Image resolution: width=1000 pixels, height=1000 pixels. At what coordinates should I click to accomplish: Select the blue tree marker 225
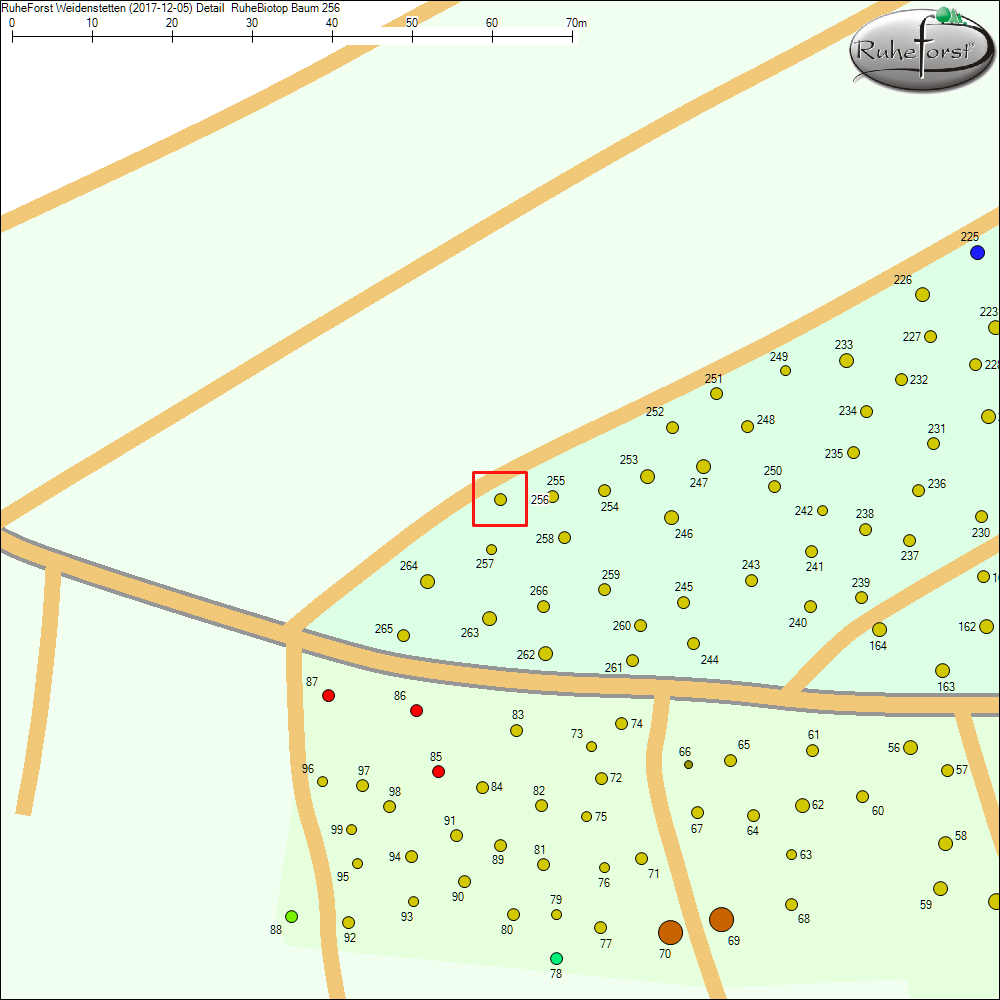pos(977,252)
